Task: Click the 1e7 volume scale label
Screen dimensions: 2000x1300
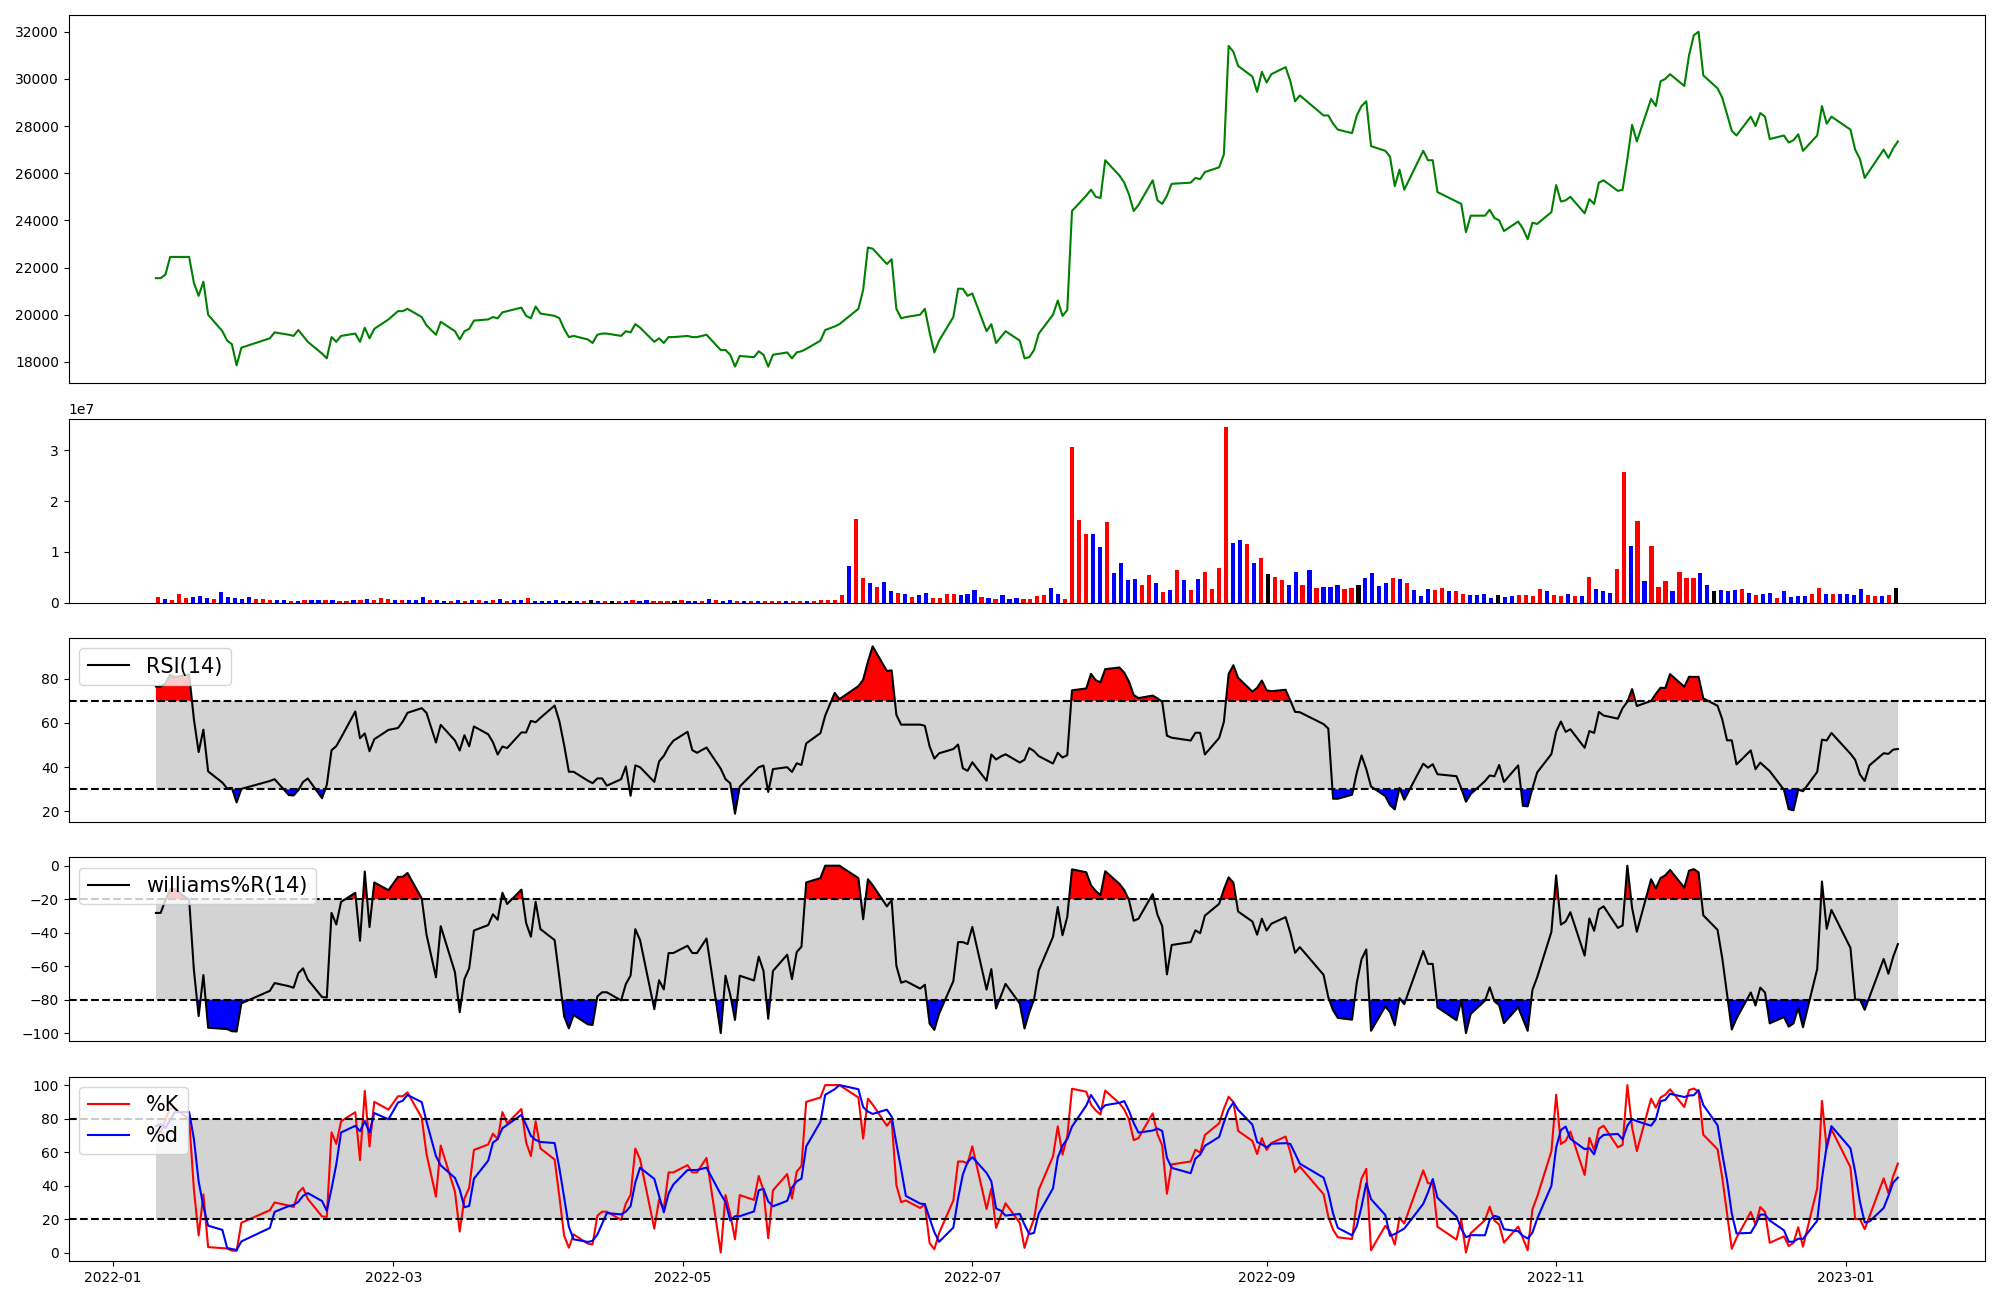Action: 82,409
